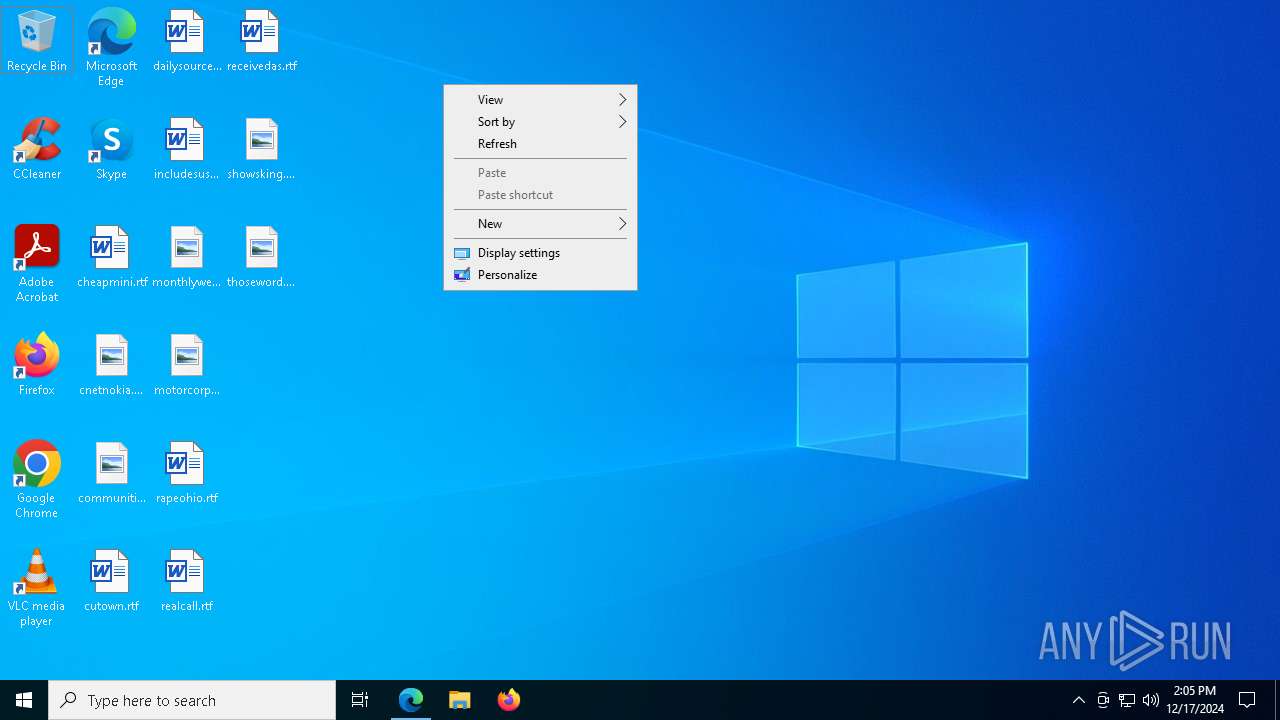Image resolution: width=1280 pixels, height=720 pixels.
Task: Select the Microsoft Edge desktop shortcut
Action: tap(111, 47)
